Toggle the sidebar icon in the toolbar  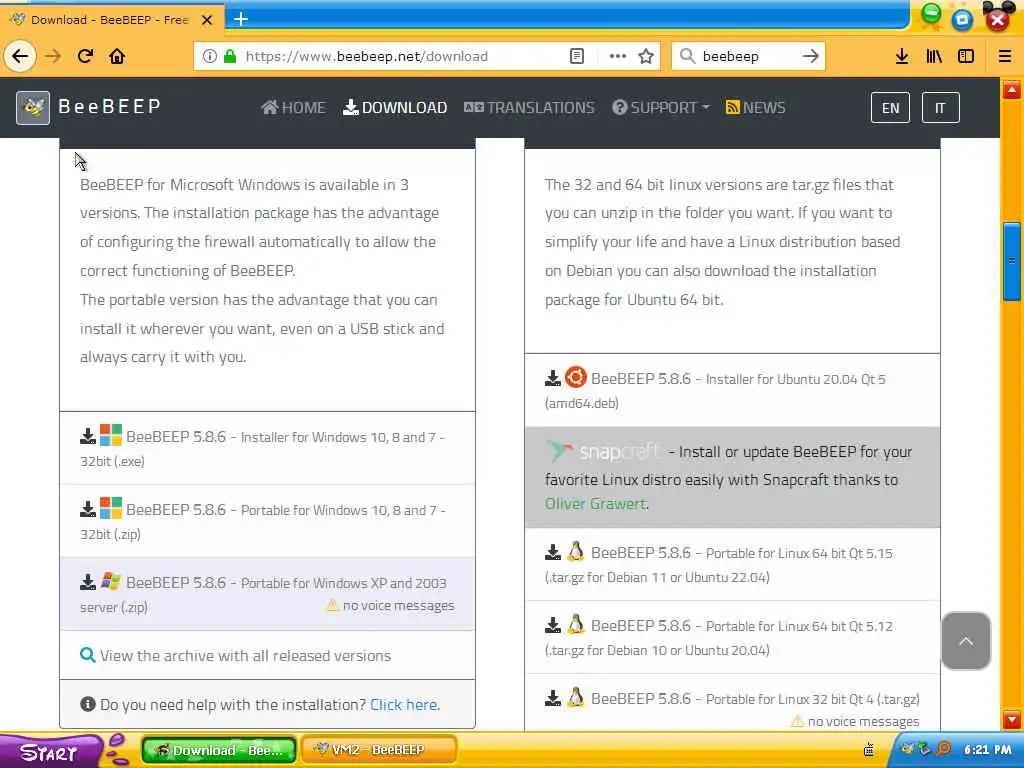pos(966,56)
